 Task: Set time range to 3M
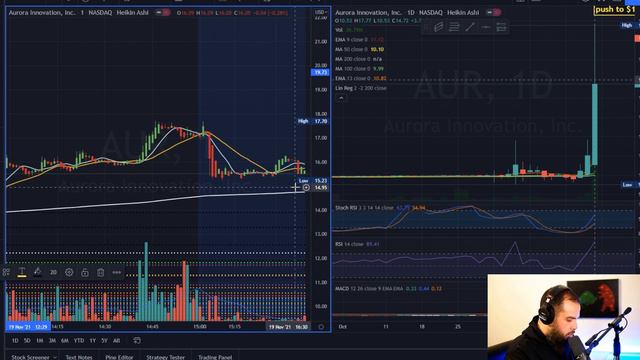coord(52,340)
